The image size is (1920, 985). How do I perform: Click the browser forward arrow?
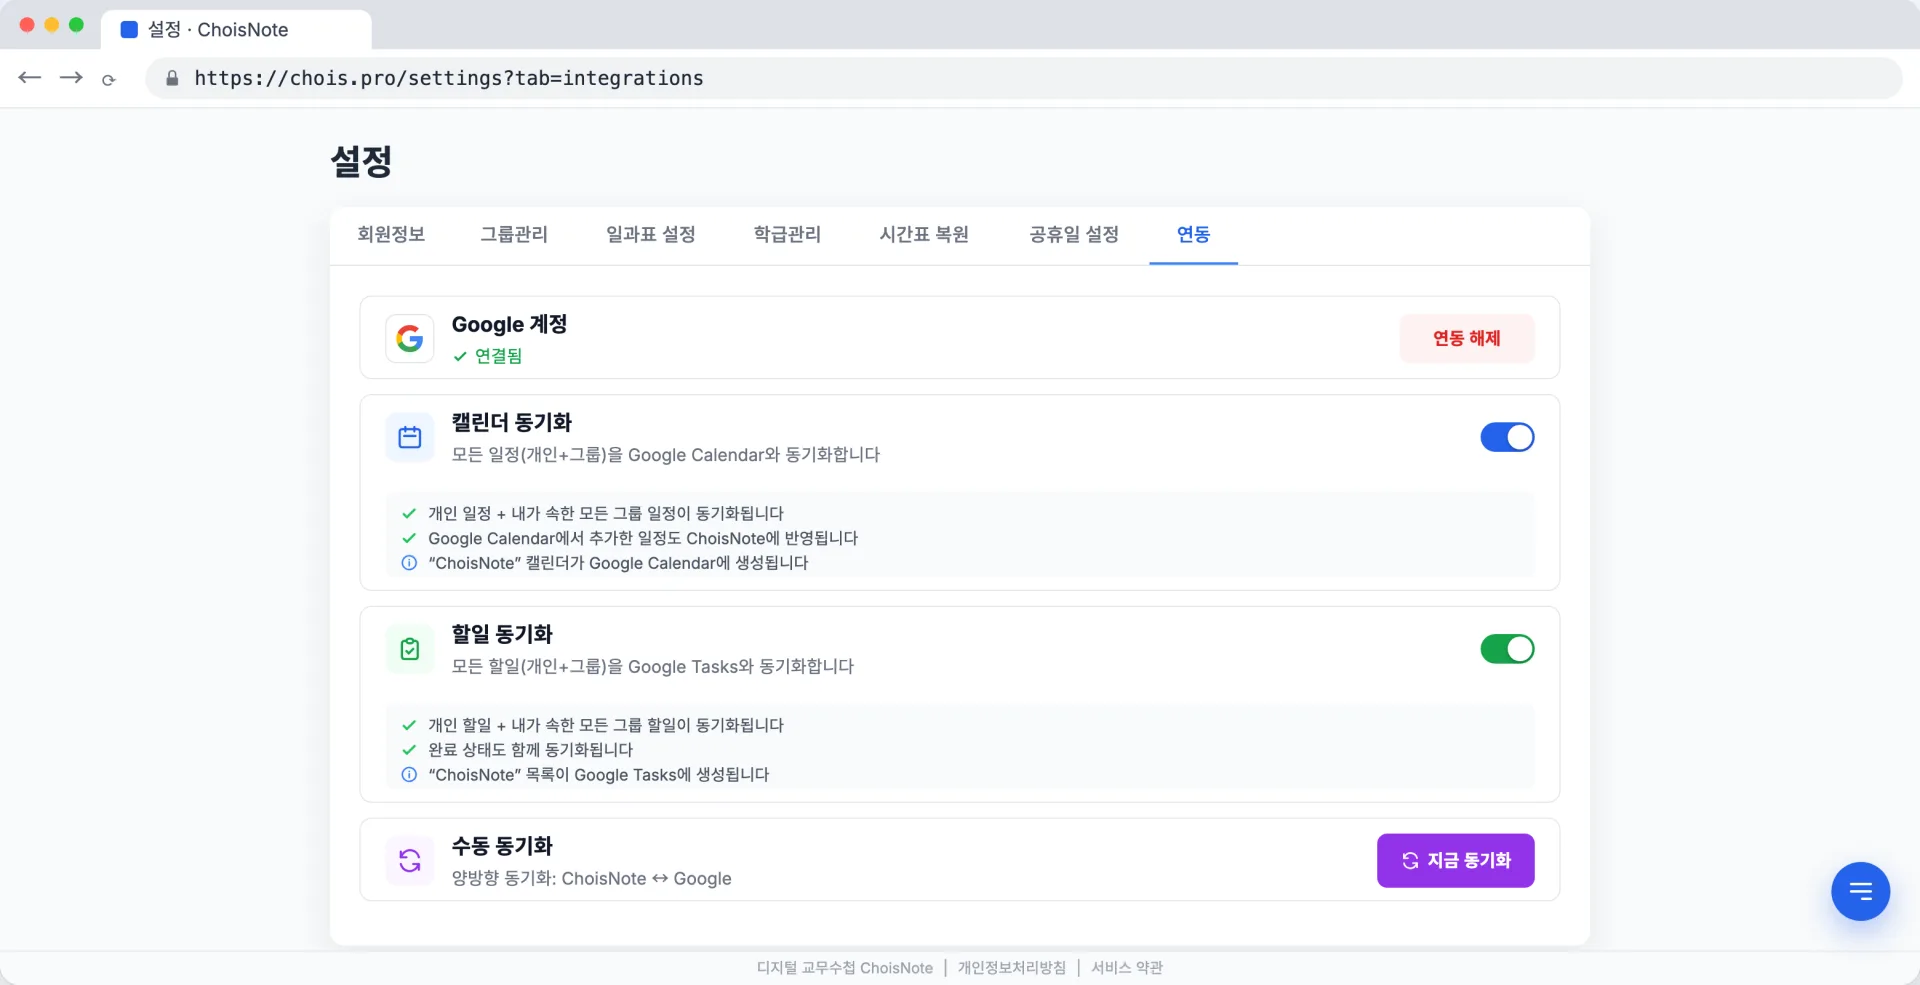click(71, 78)
